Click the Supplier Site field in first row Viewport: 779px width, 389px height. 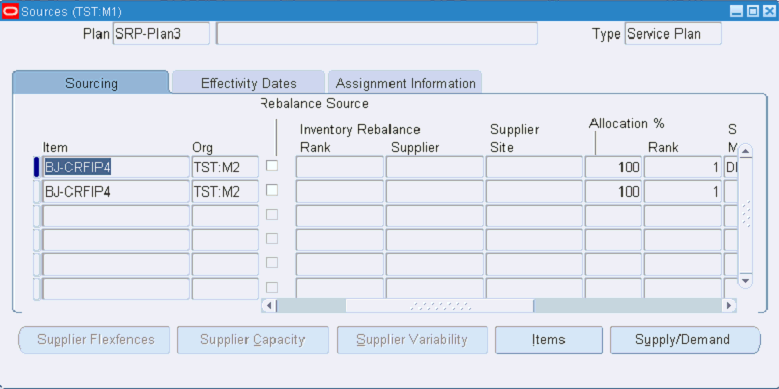click(x=534, y=167)
